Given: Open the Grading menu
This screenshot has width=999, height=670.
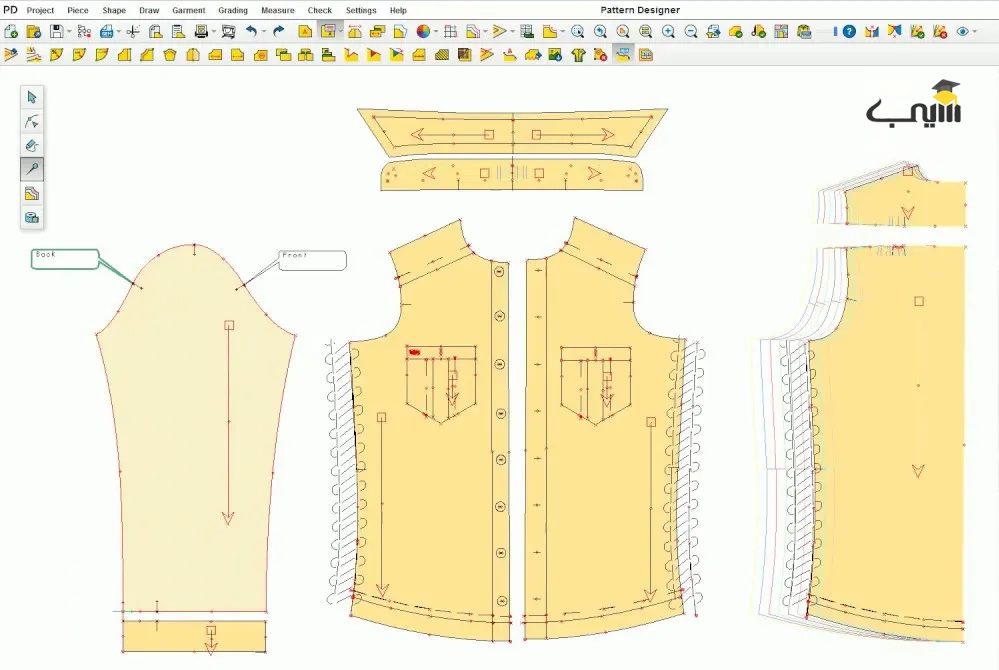Looking at the screenshot, I should pyautogui.click(x=233, y=10).
